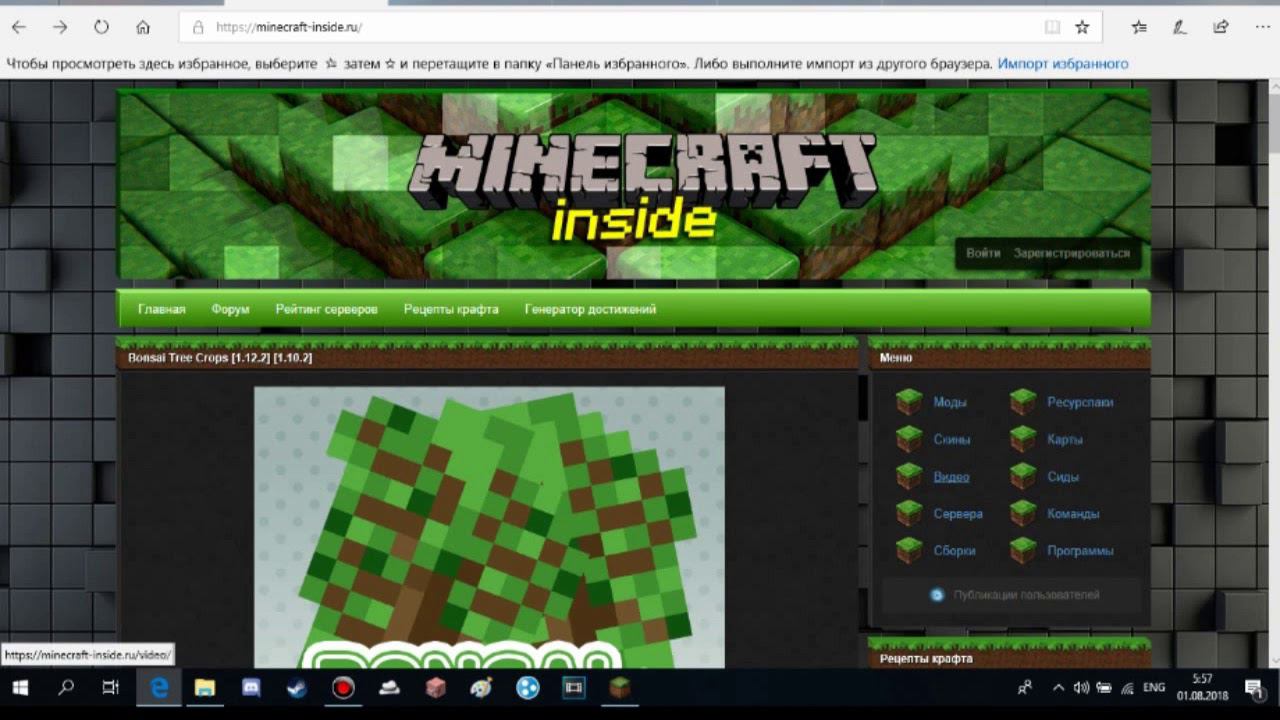Go forward with the browser forward arrow
This screenshot has width=1280, height=720.
tap(60, 27)
